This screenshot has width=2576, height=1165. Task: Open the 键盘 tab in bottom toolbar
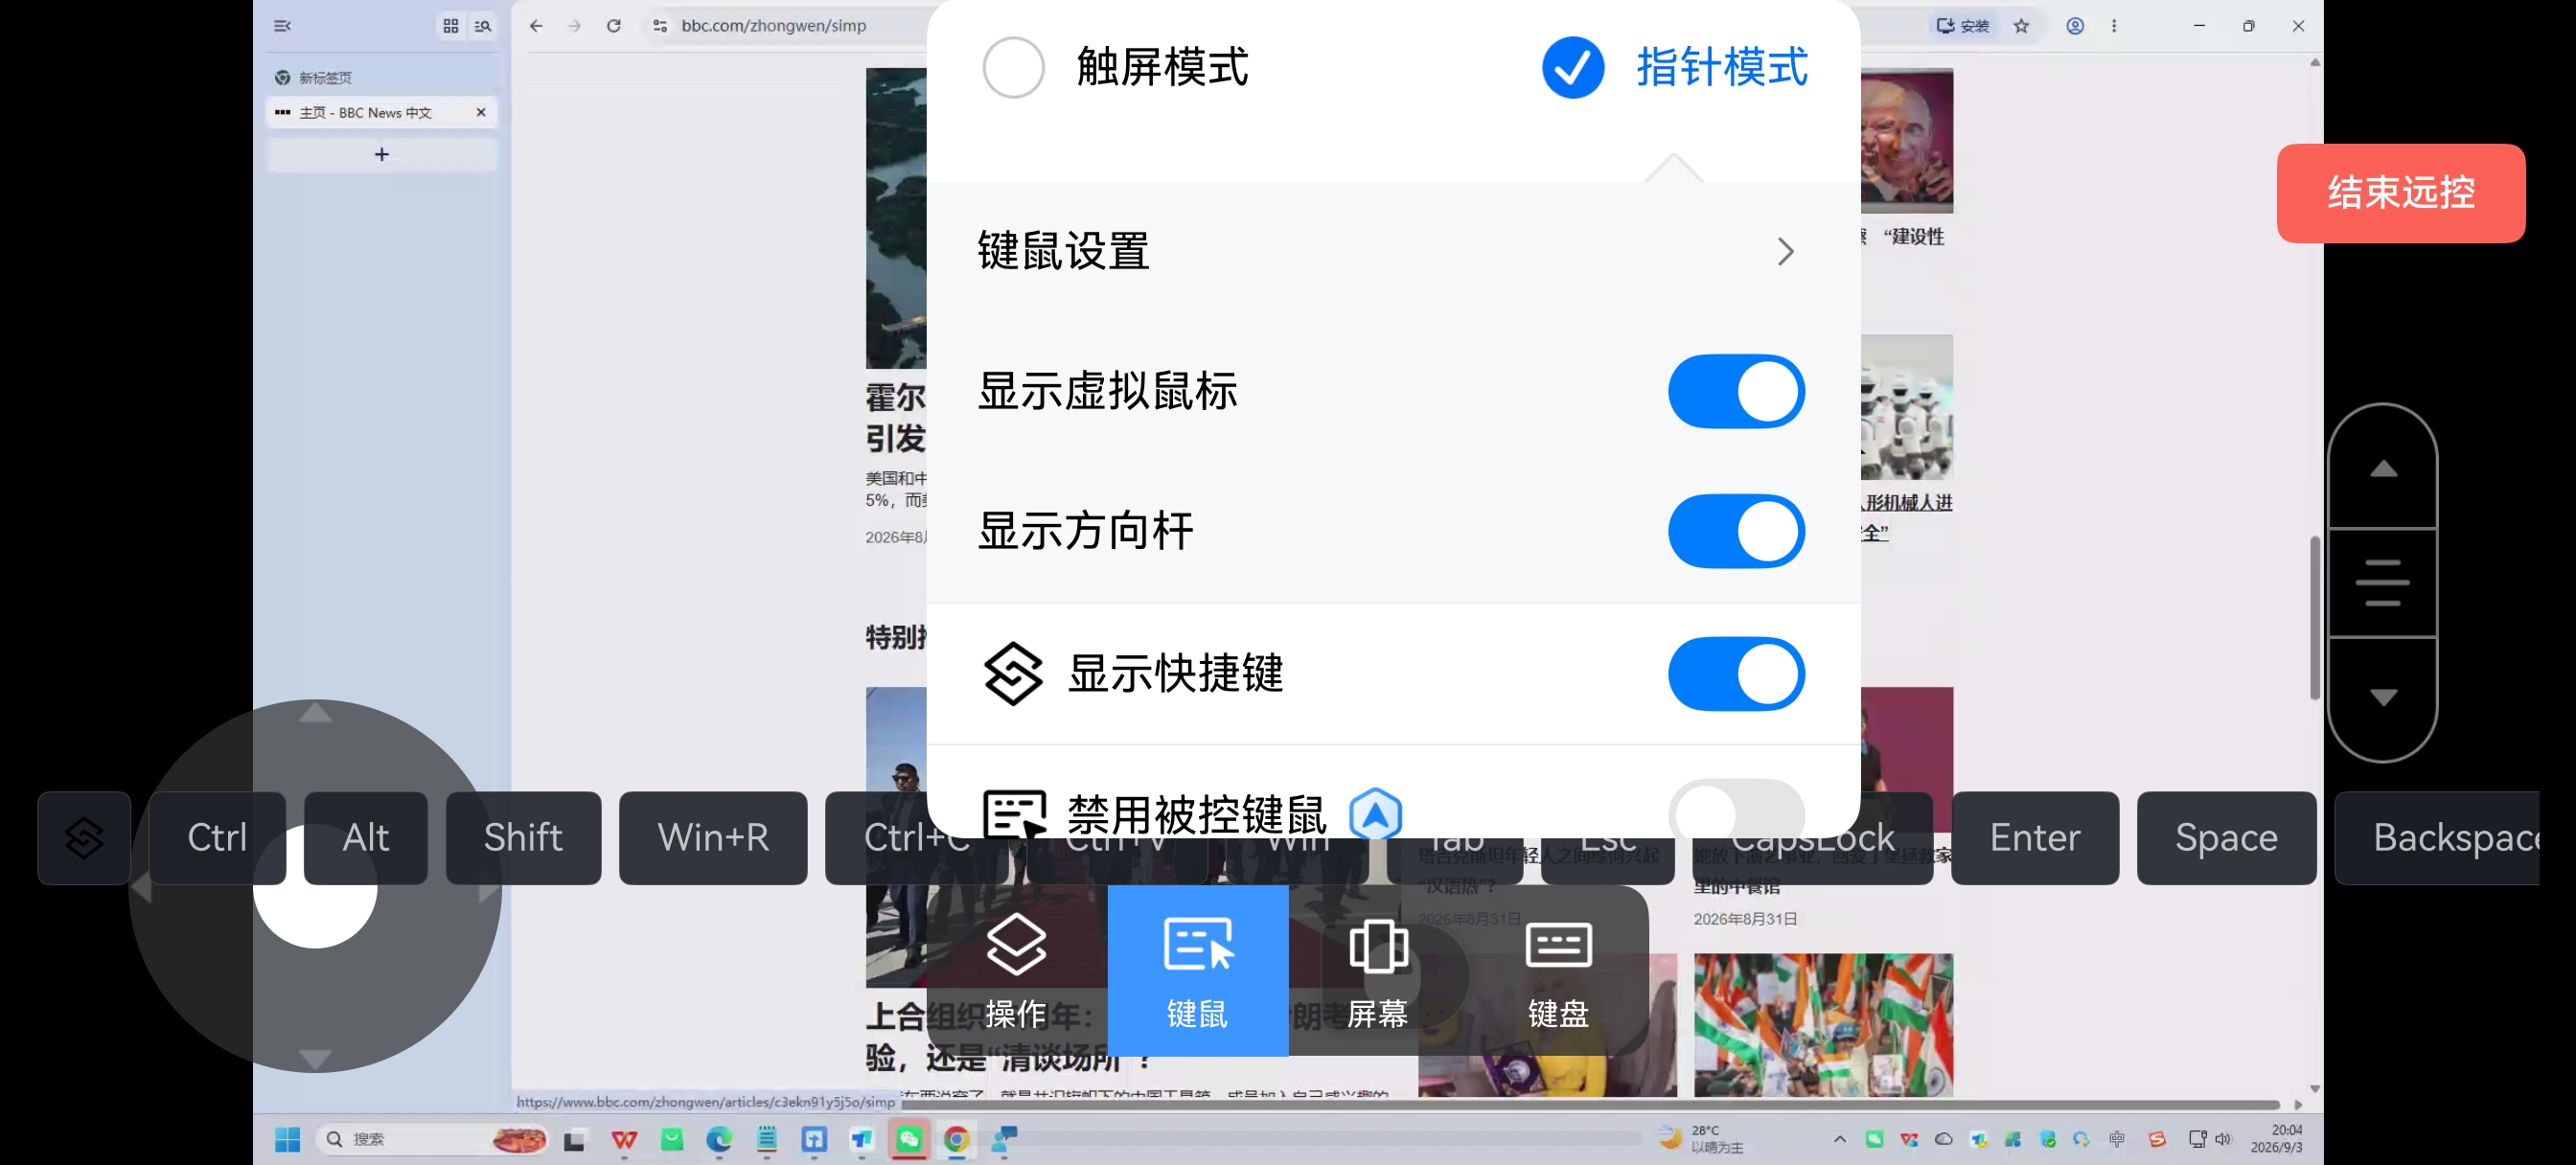pos(1557,970)
